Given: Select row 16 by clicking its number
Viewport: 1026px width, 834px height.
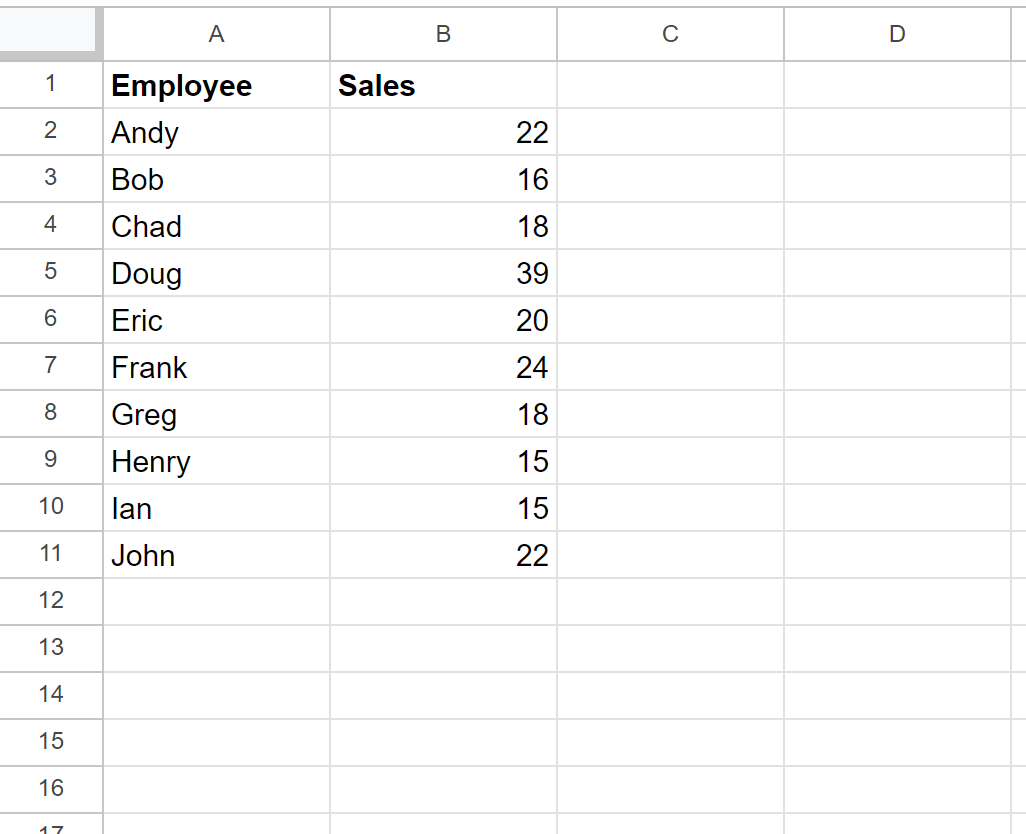Looking at the screenshot, I should 50,789.
